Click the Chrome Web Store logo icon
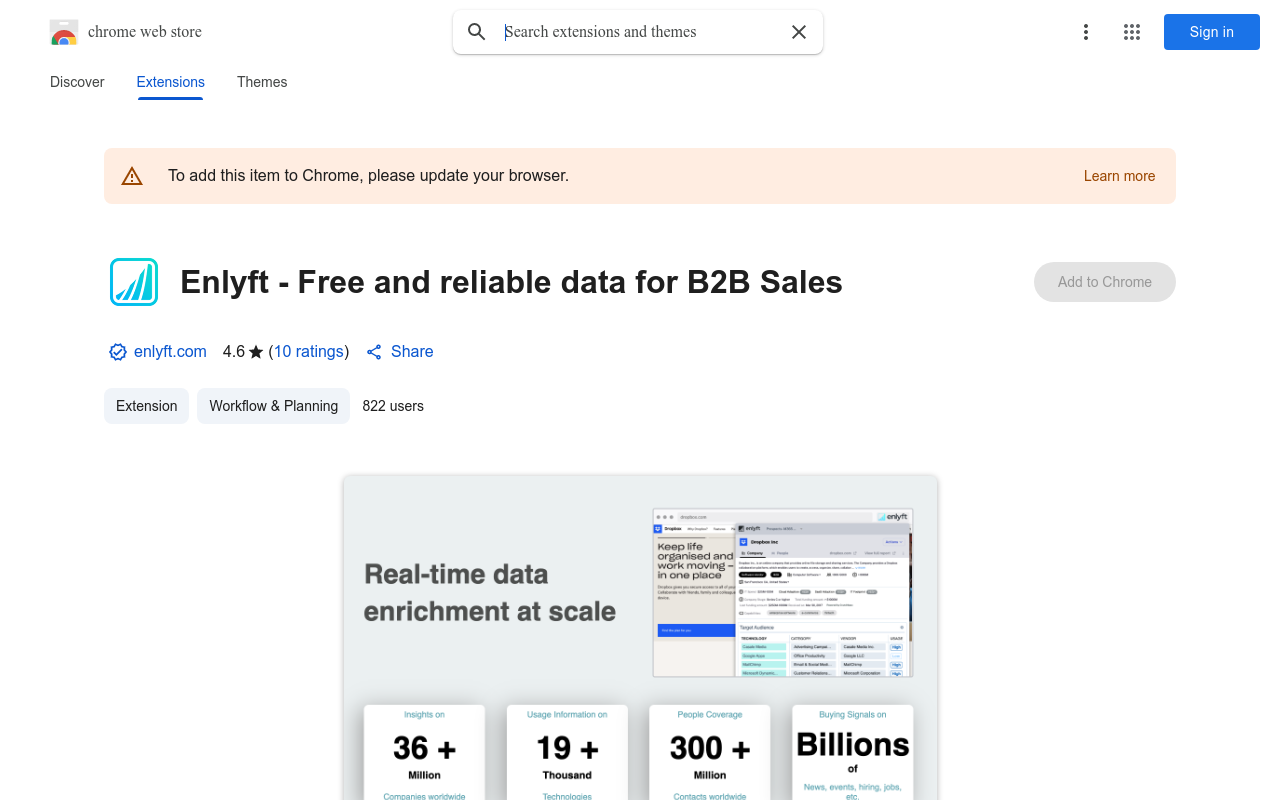1280x800 pixels. pos(64,32)
